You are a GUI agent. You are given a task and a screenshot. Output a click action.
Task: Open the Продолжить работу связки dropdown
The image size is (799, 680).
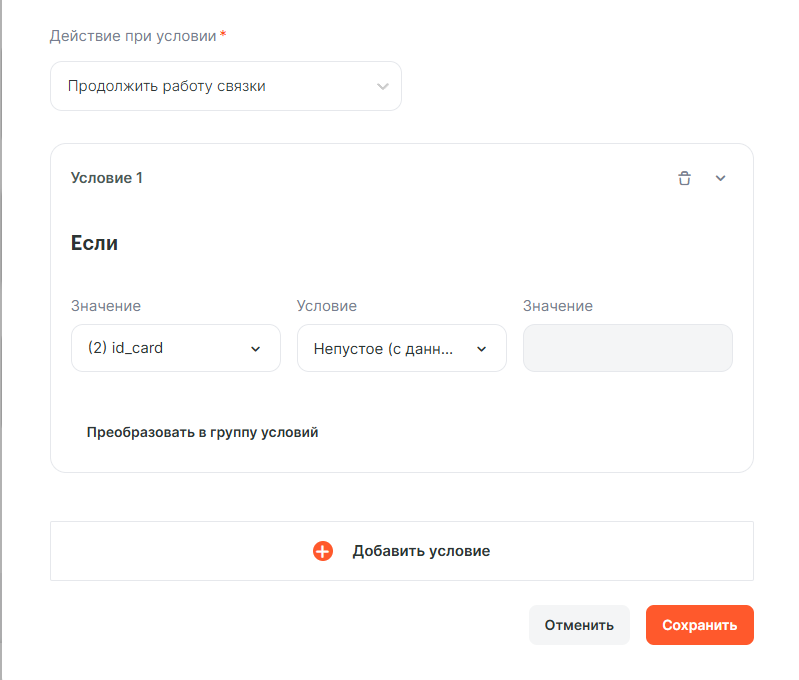click(225, 86)
